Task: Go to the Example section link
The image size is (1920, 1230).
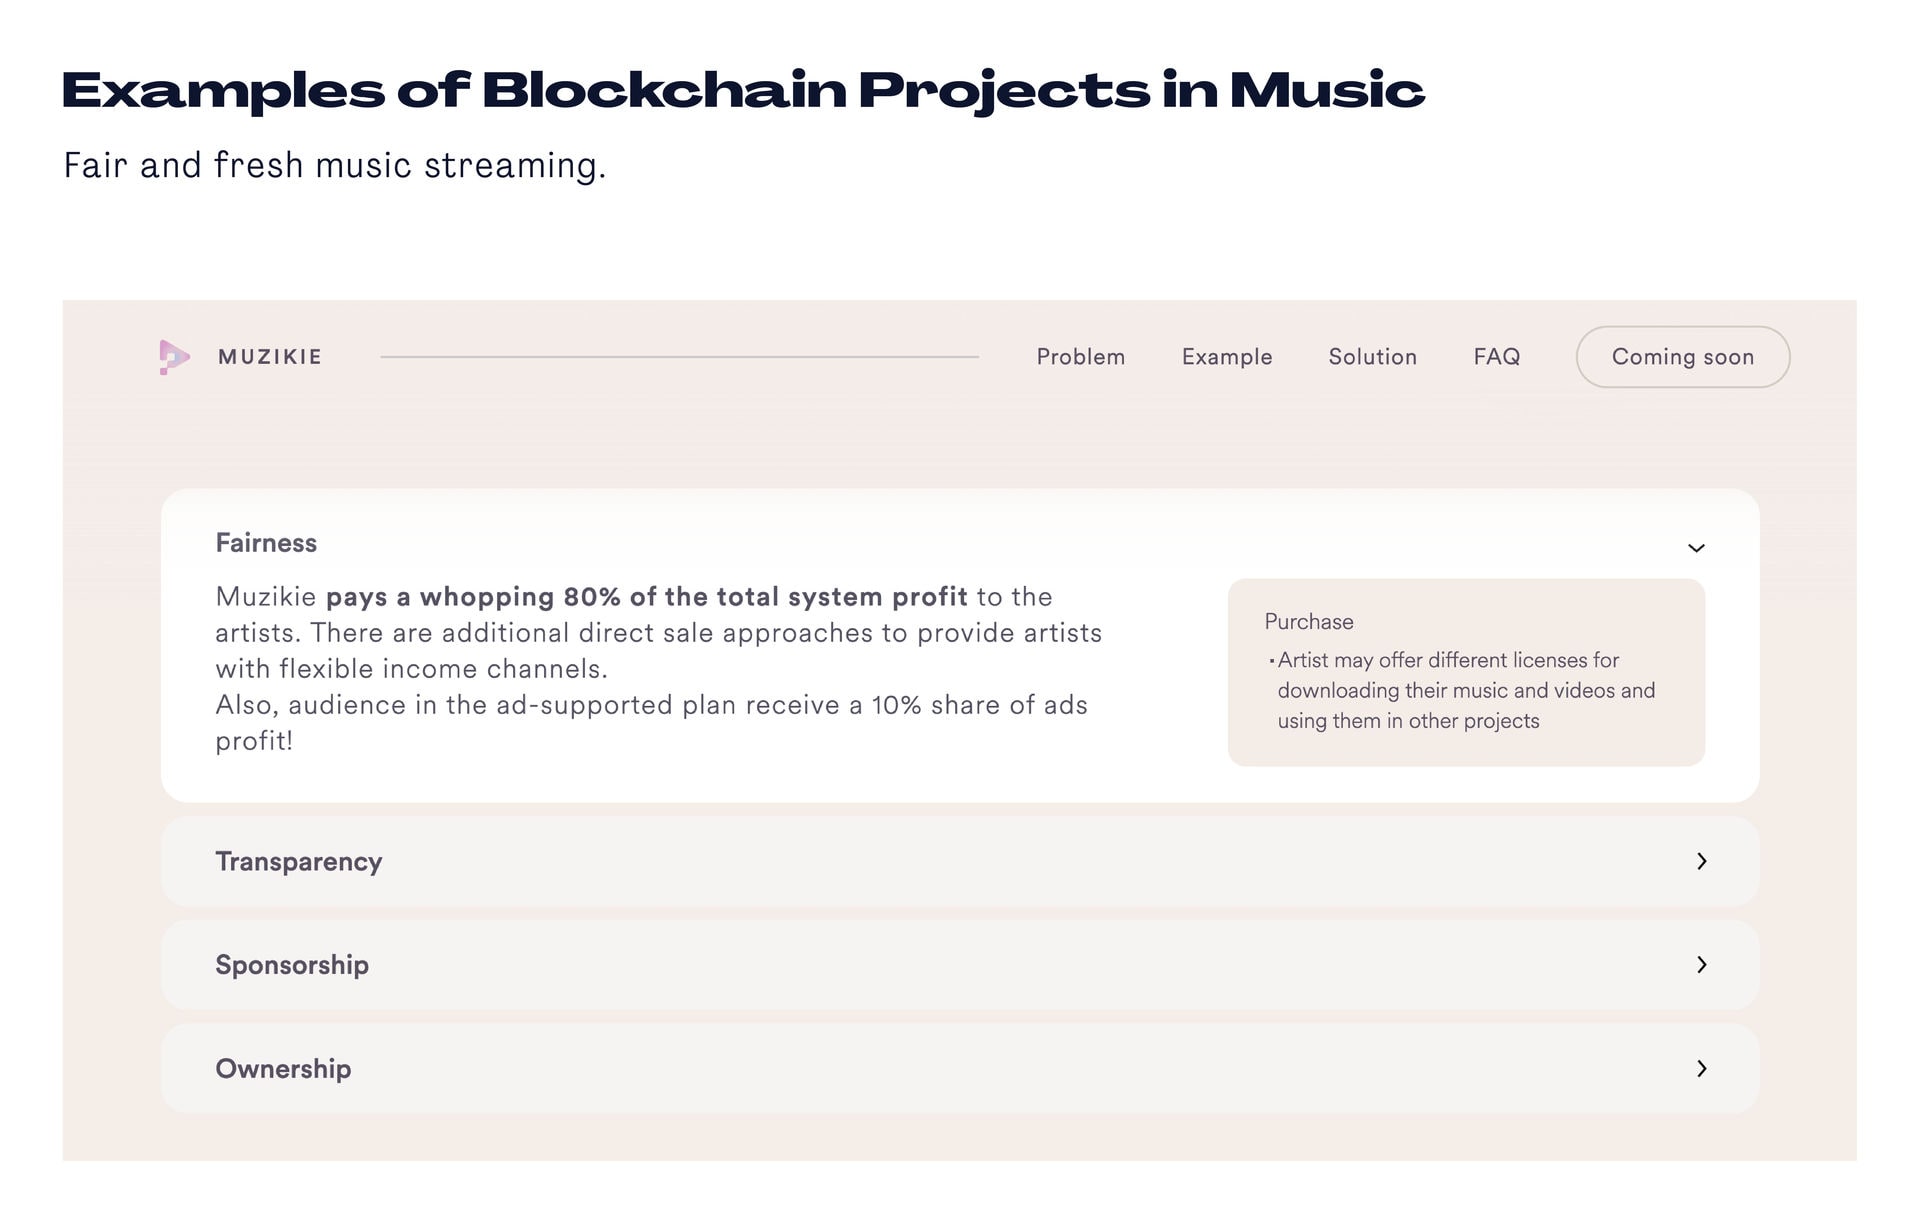Action: point(1227,357)
